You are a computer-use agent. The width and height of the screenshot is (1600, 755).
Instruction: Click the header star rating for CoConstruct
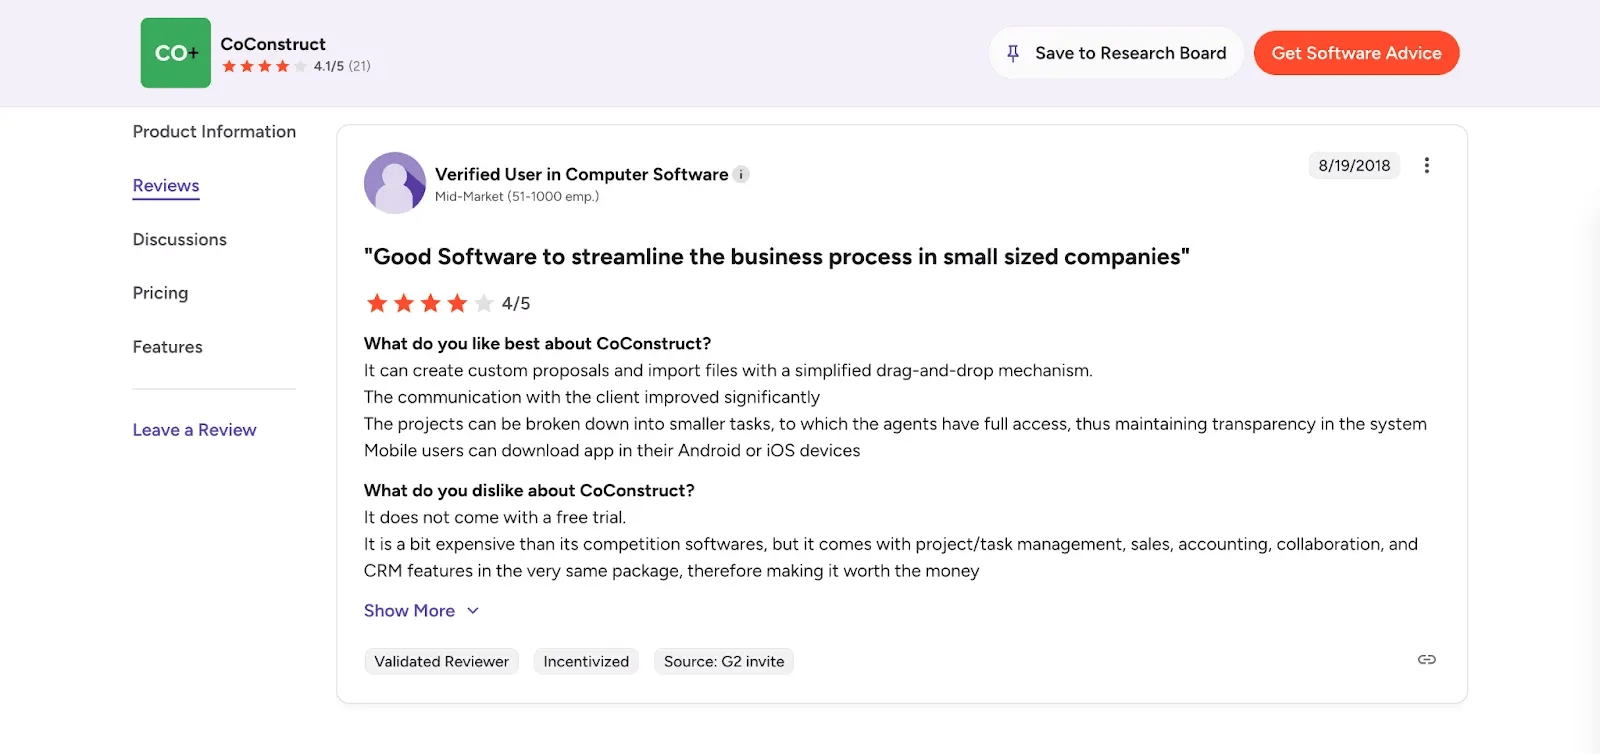coord(264,67)
